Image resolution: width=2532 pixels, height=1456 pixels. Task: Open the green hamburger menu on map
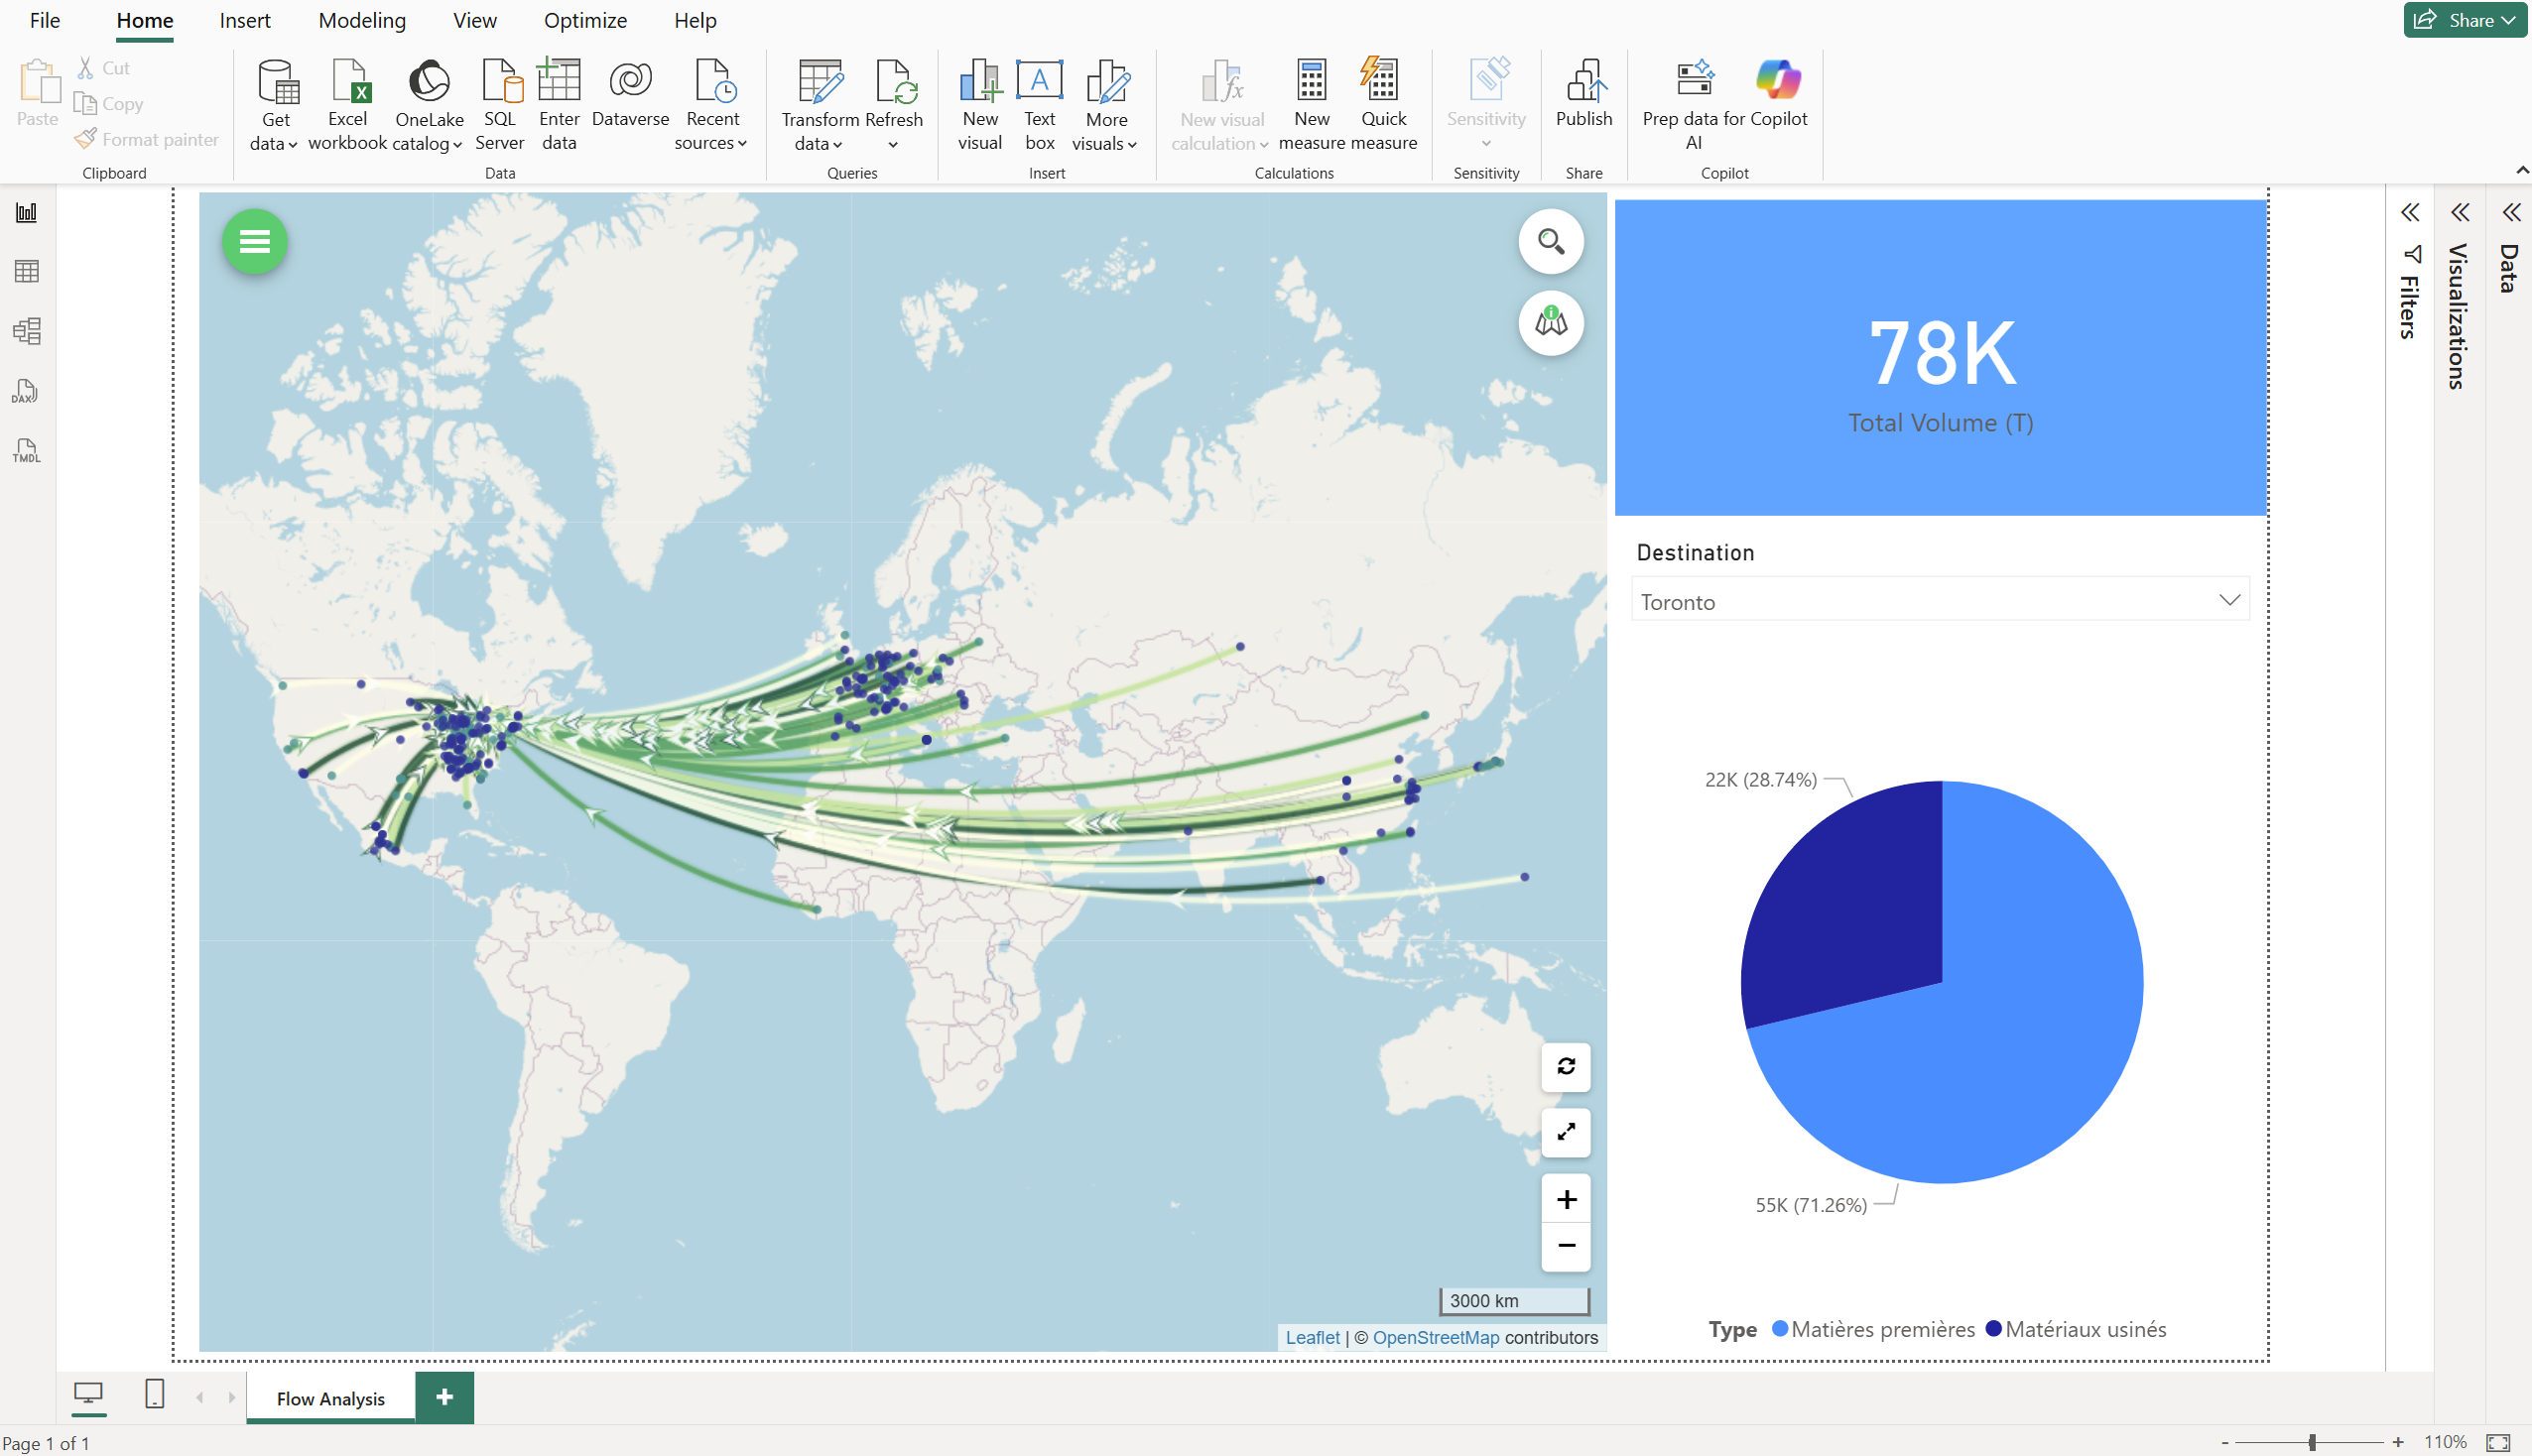254,241
